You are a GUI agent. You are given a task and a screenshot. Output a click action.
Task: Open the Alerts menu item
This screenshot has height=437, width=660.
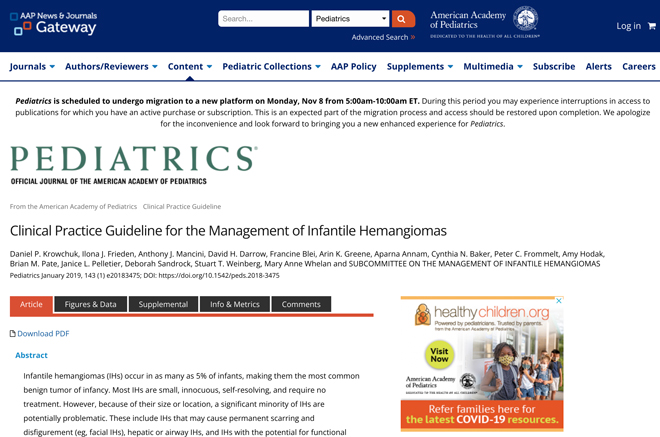coord(599,67)
